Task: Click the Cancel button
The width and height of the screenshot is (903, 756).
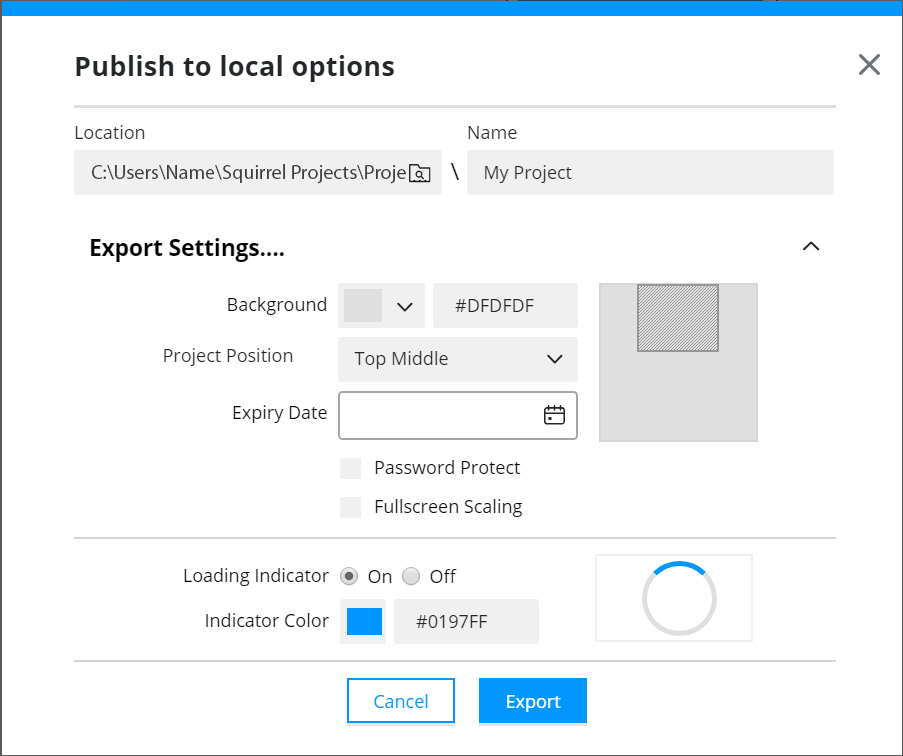Action: [401, 701]
